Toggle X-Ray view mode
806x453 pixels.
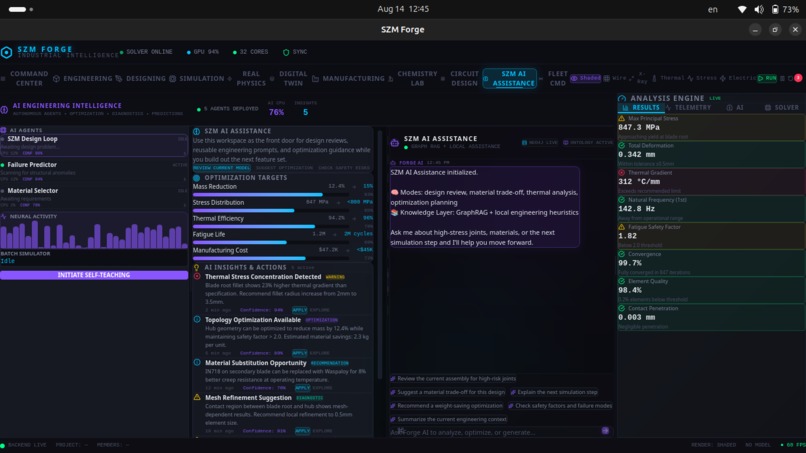click(639, 78)
